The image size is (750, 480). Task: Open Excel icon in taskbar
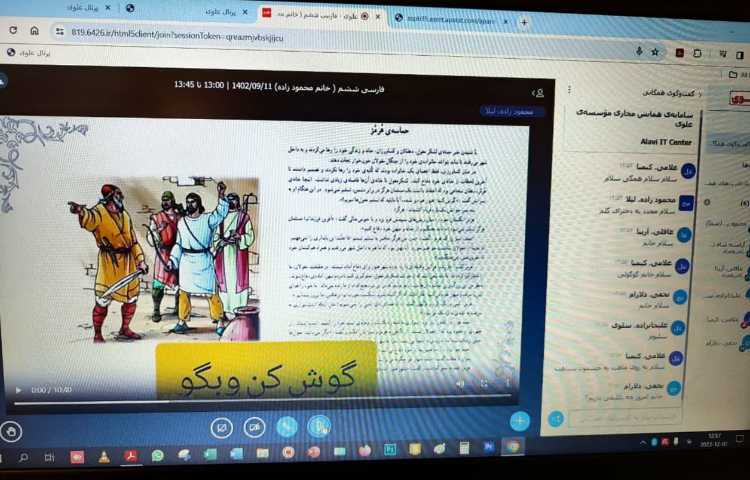(x=210, y=454)
